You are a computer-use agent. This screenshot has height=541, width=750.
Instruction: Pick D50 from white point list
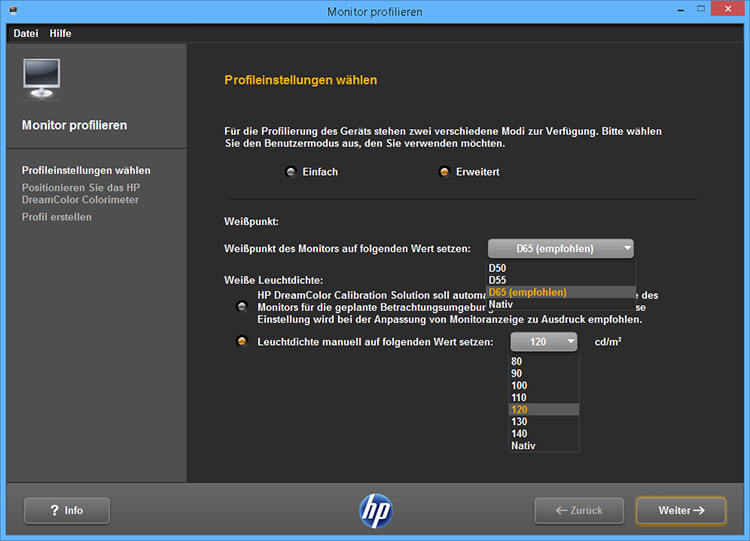point(561,268)
